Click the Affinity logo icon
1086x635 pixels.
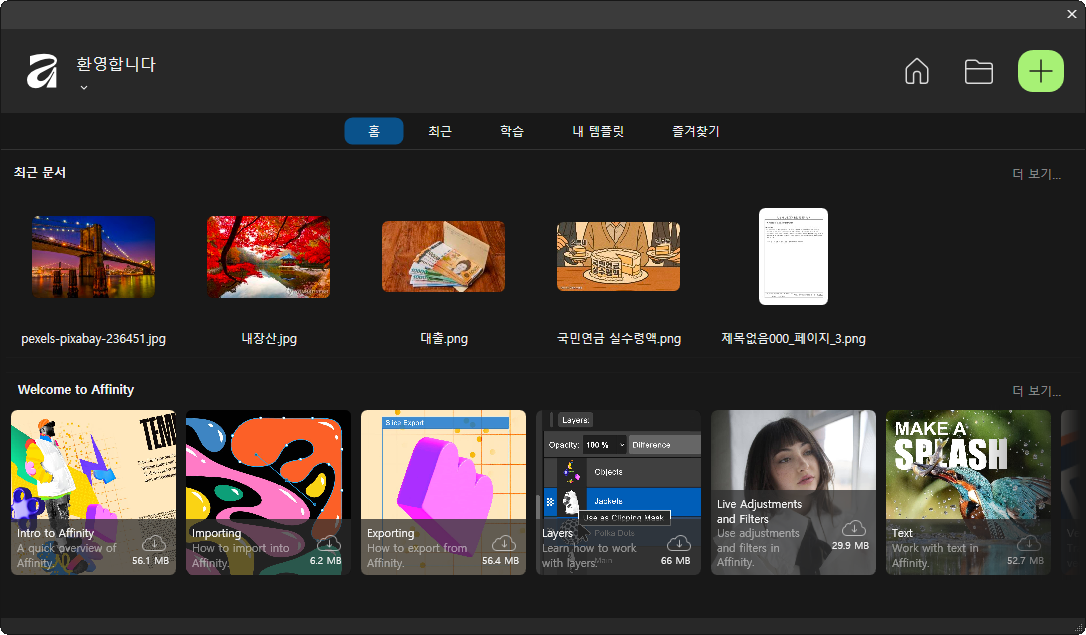42,71
